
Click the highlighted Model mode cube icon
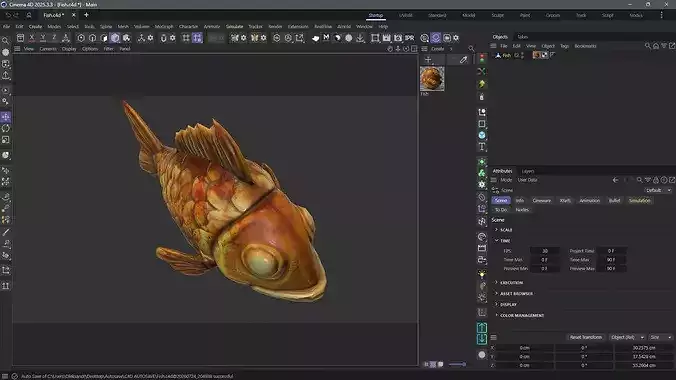pyautogui.click(x=115, y=38)
